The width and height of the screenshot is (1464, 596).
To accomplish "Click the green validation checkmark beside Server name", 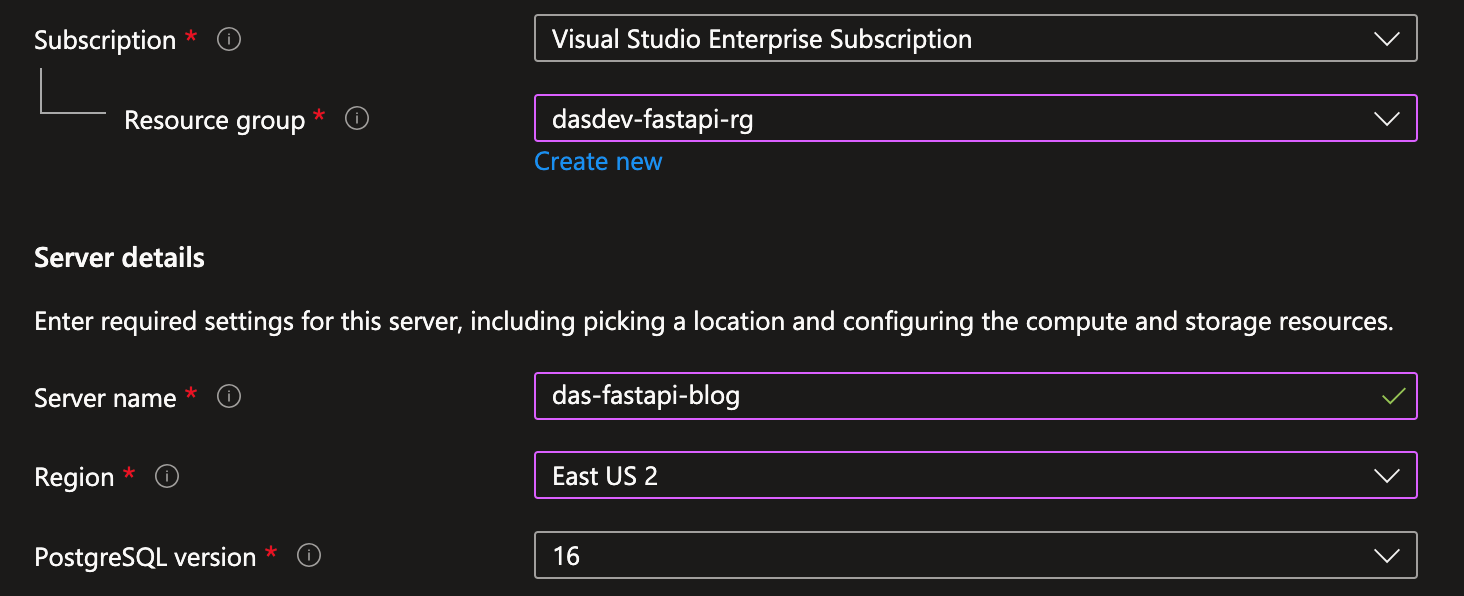I will point(1391,396).
